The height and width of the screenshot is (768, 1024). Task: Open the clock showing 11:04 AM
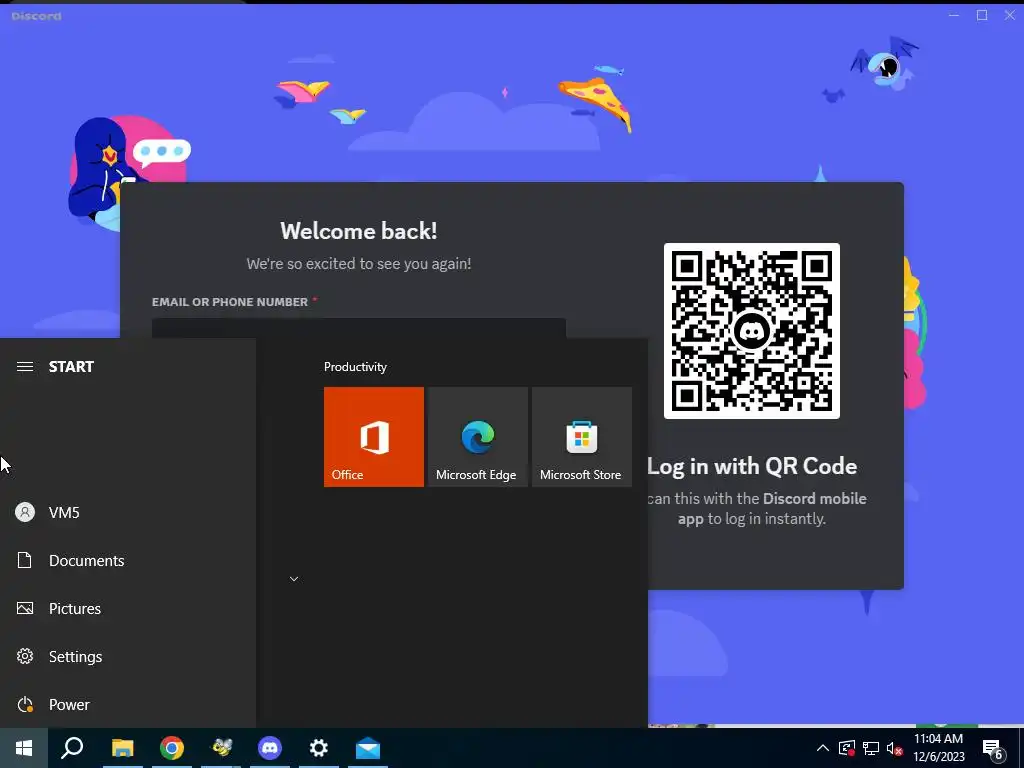[938, 748]
